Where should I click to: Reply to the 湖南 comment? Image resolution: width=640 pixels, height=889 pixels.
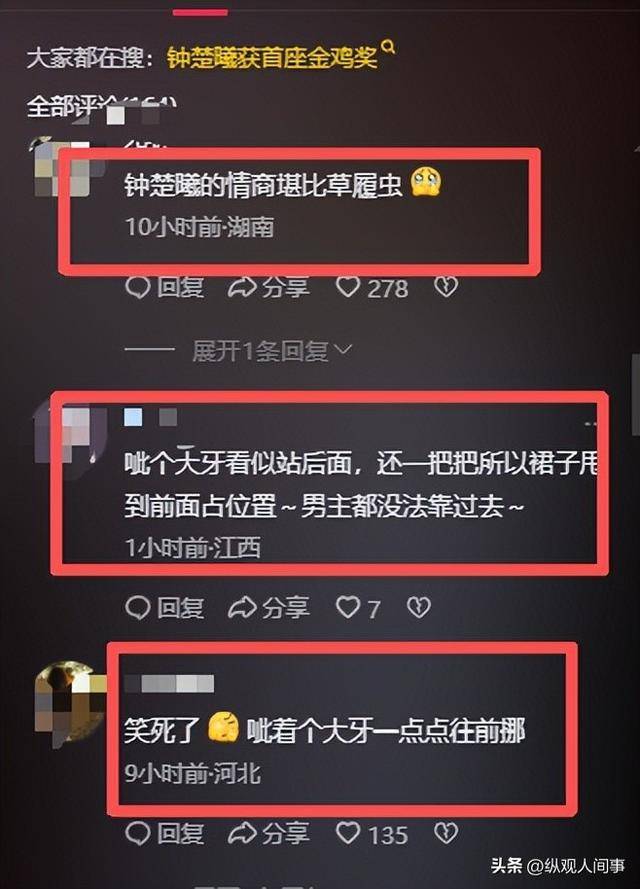[164, 287]
